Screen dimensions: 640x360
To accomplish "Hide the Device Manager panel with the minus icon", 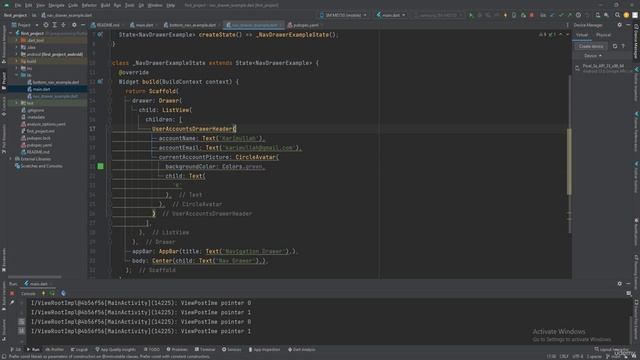I will coord(629,25).
